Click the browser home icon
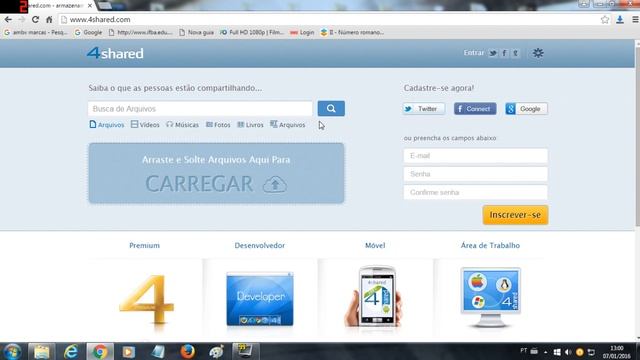 [x=49, y=19]
